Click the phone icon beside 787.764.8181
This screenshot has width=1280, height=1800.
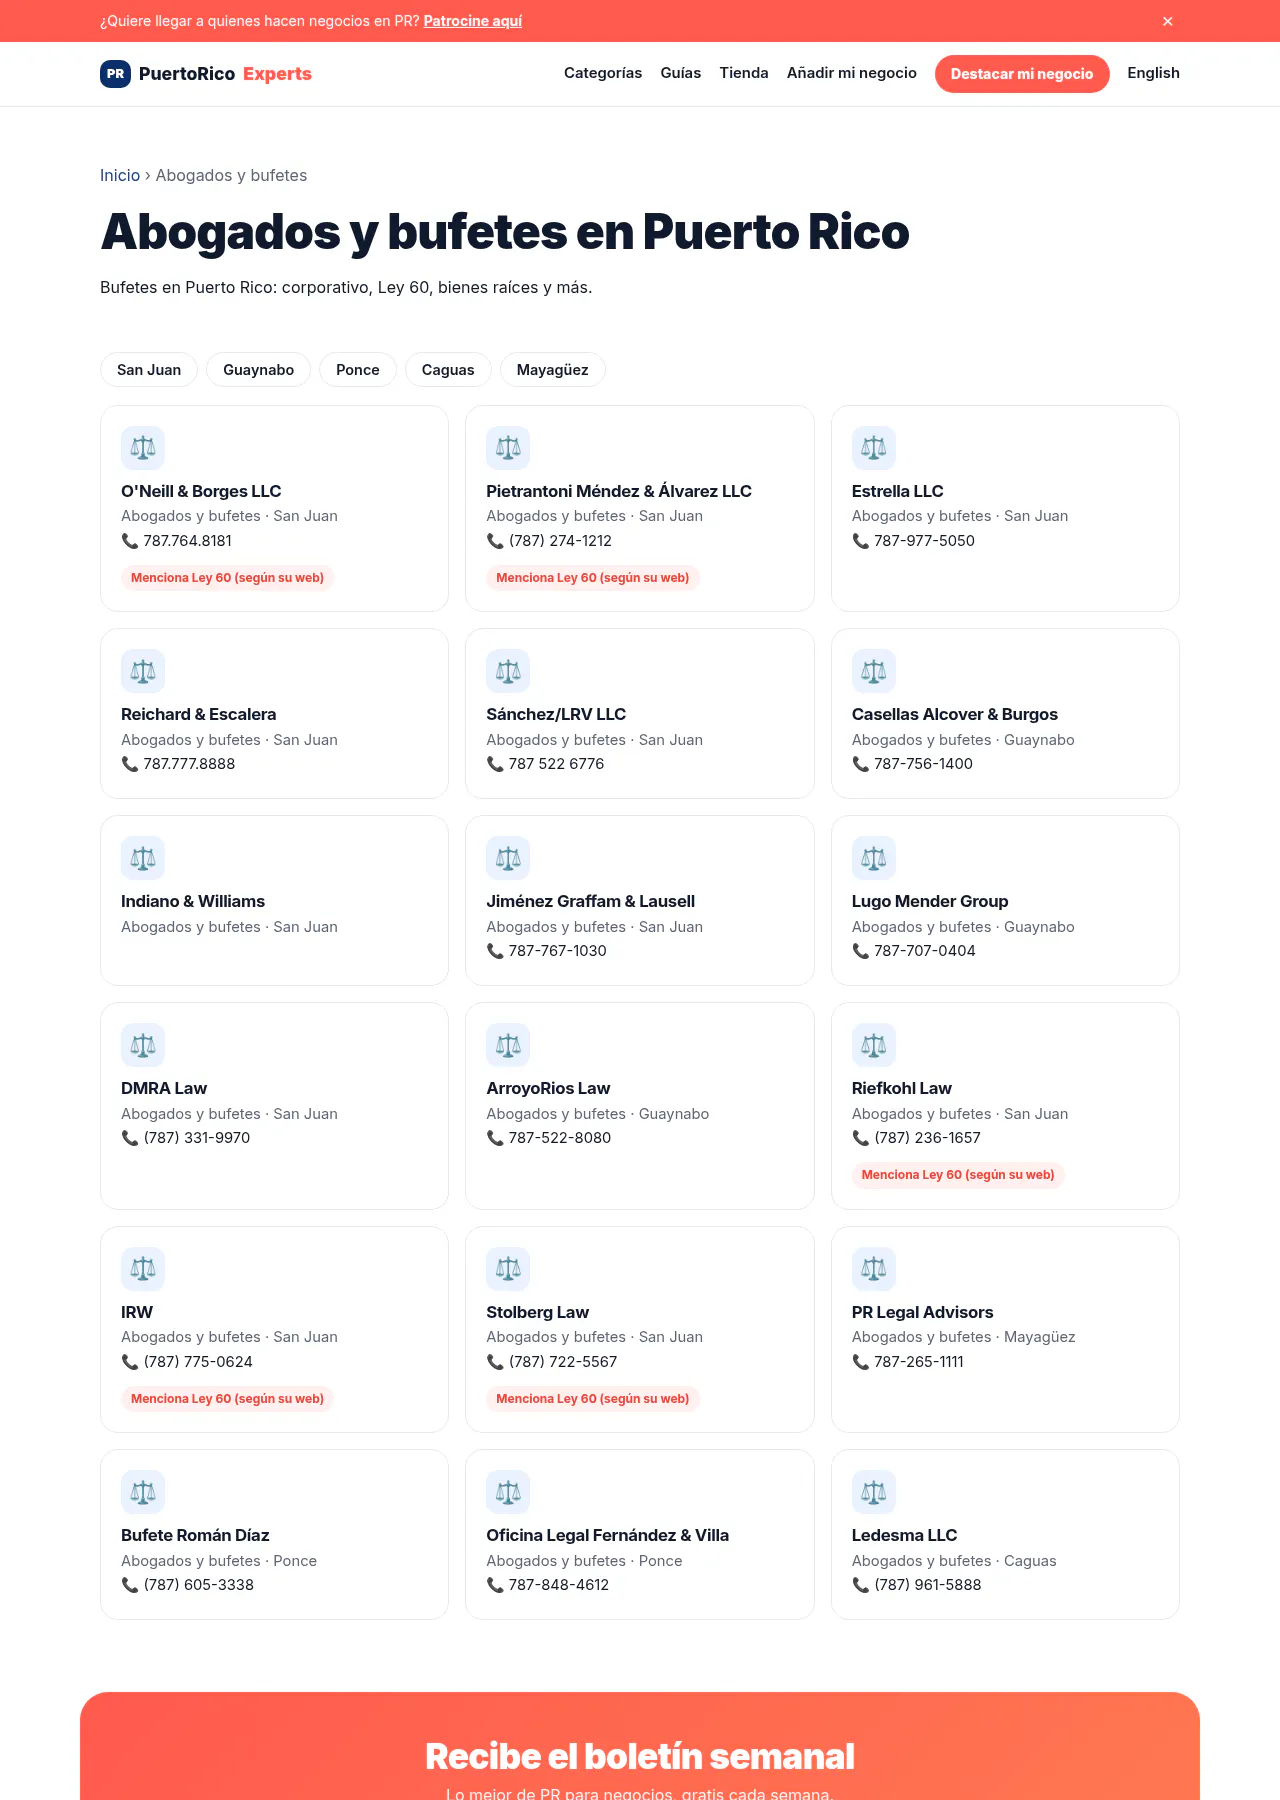tap(130, 541)
